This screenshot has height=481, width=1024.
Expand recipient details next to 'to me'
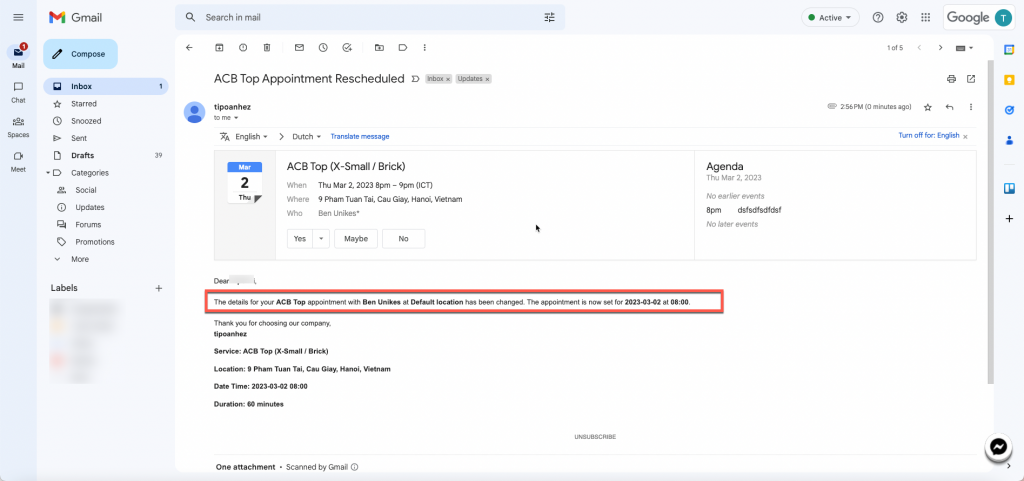(x=236, y=118)
